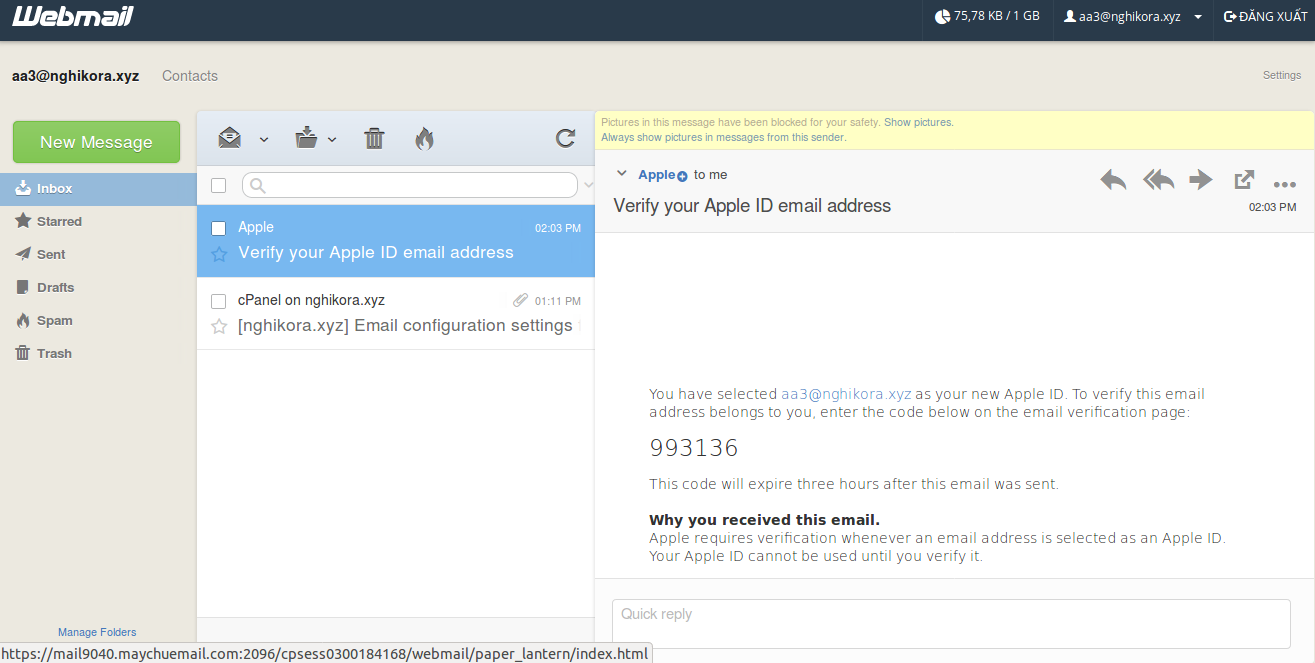Open Settings at top right
This screenshot has width=1315, height=663.
1282,75
